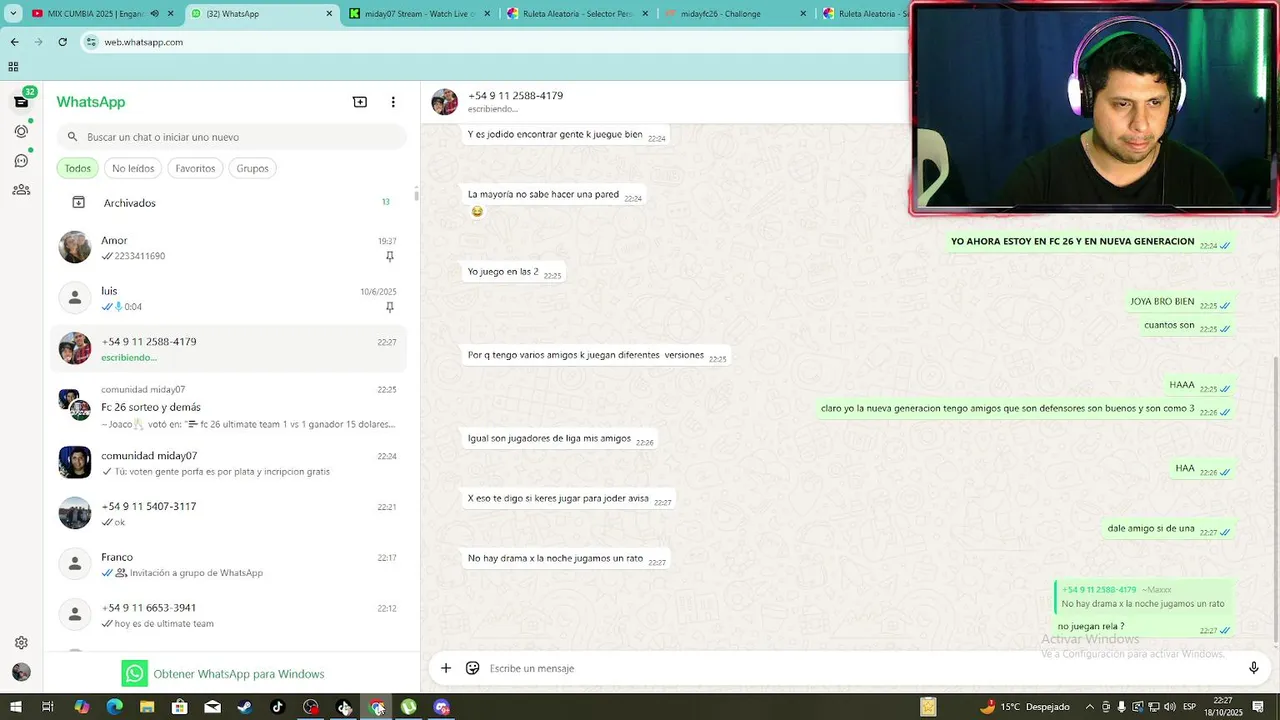This screenshot has width=1280, height=720.
Task: Open Mail app from taskbar
Action: [212, 707]
